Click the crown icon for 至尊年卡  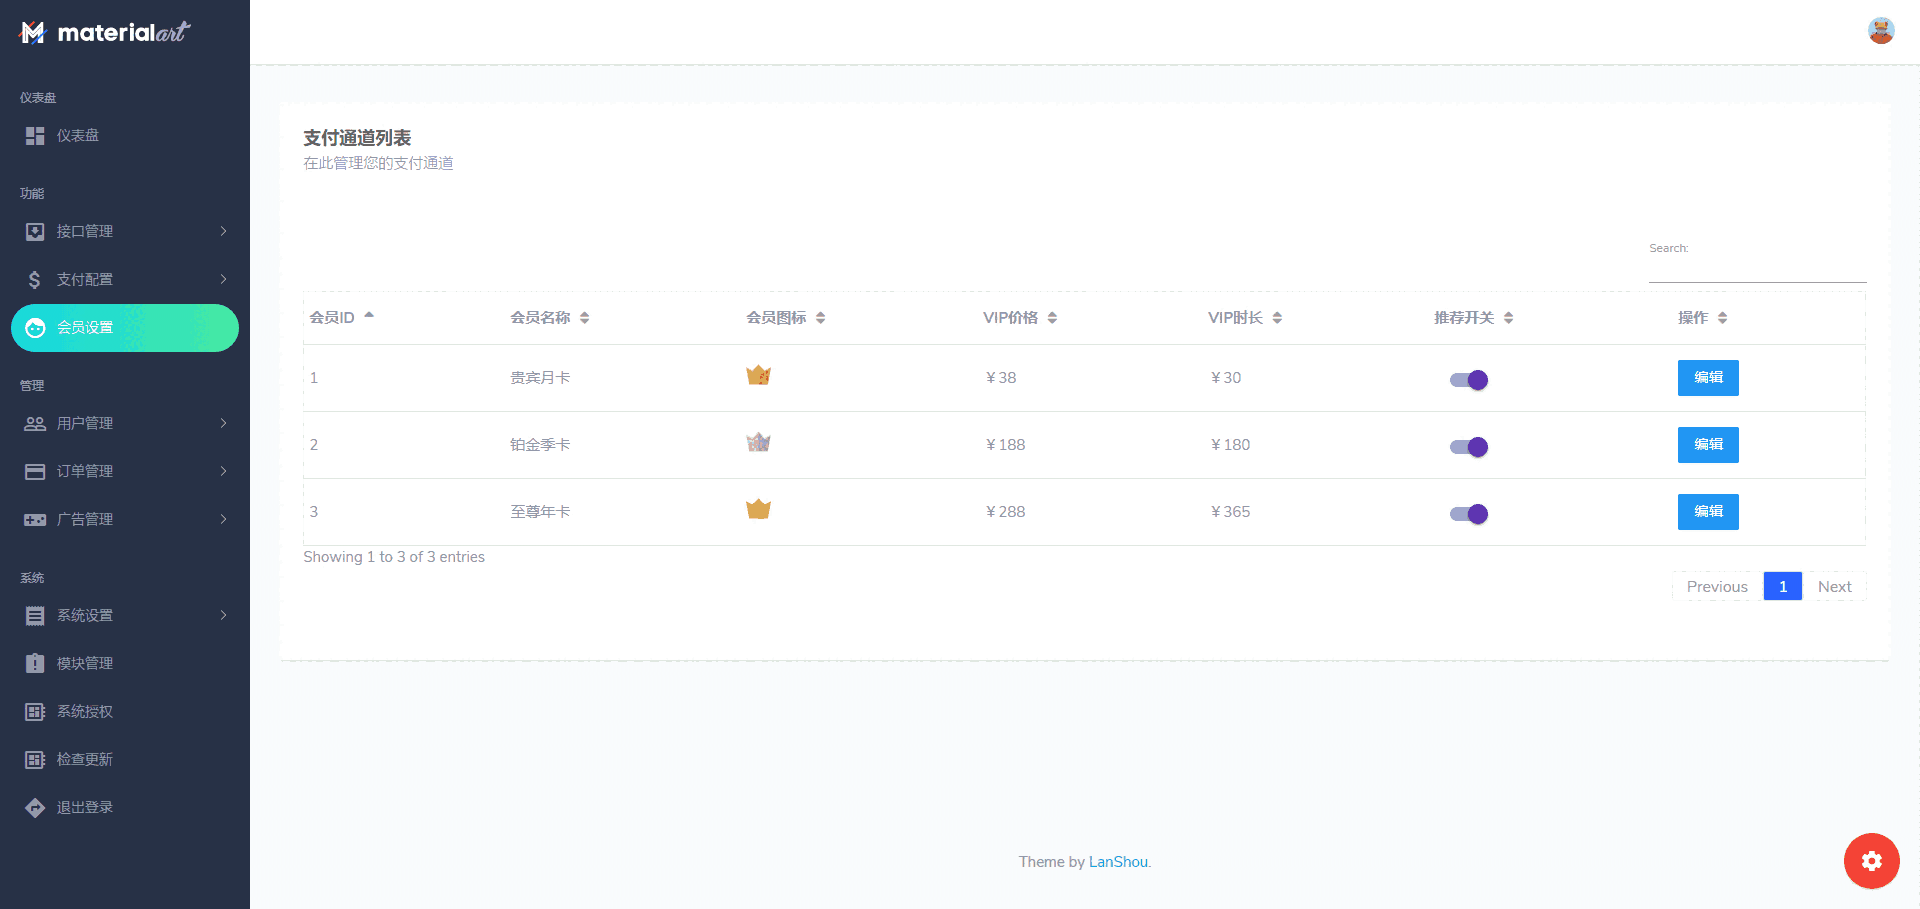[758, 510]
